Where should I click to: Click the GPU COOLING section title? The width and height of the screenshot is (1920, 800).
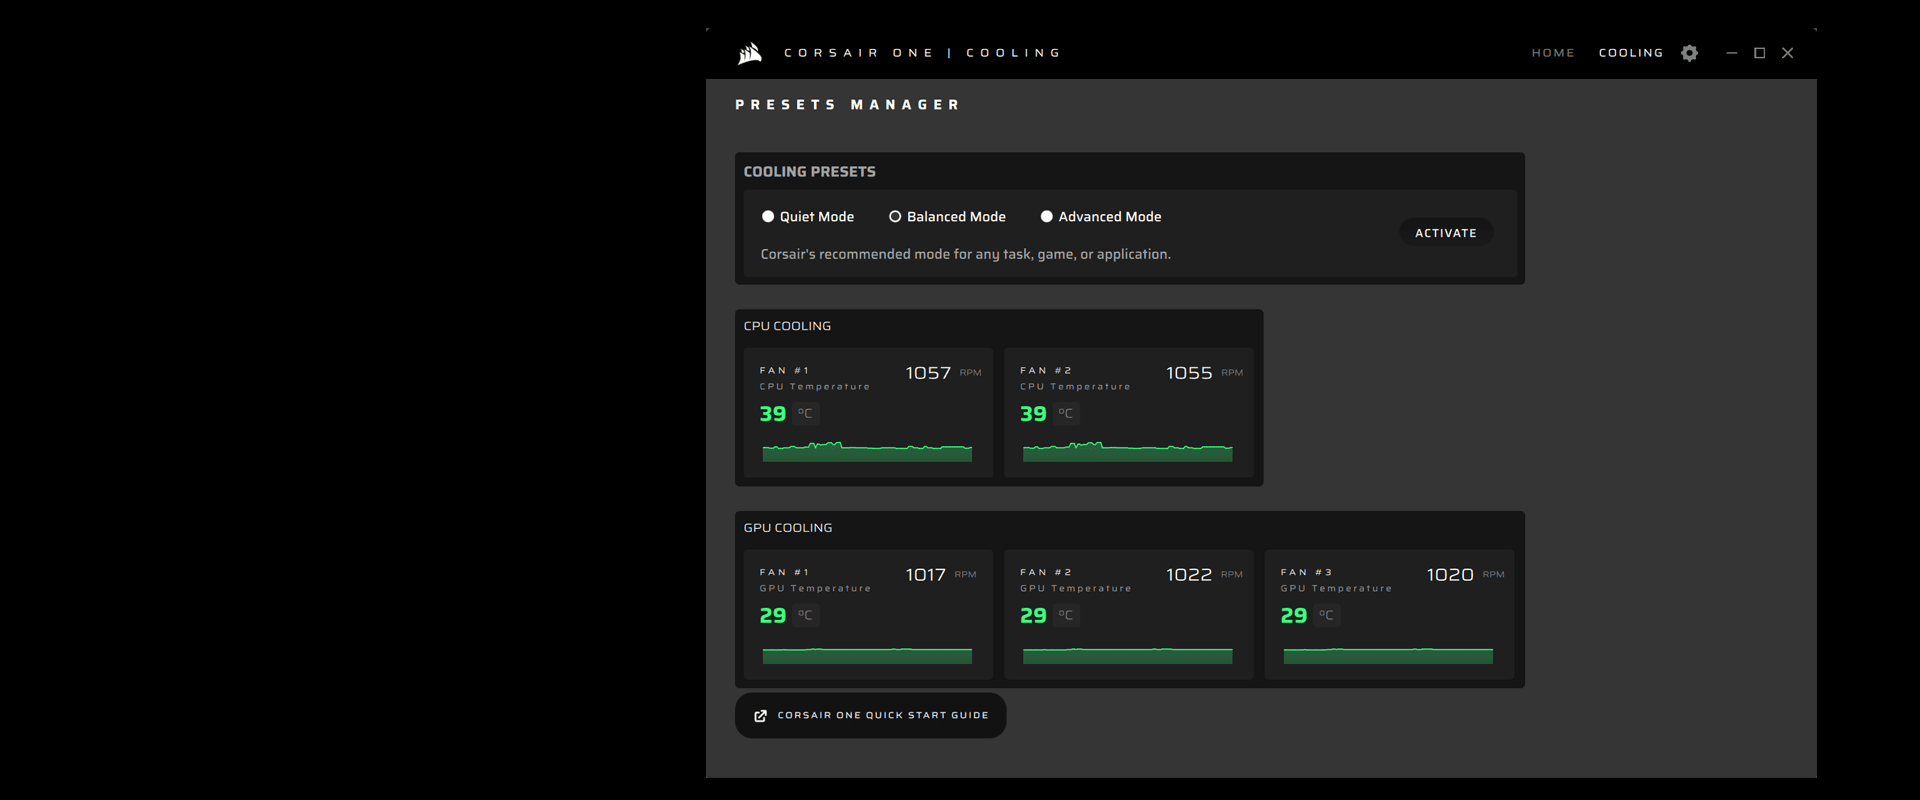click(787, 528)
